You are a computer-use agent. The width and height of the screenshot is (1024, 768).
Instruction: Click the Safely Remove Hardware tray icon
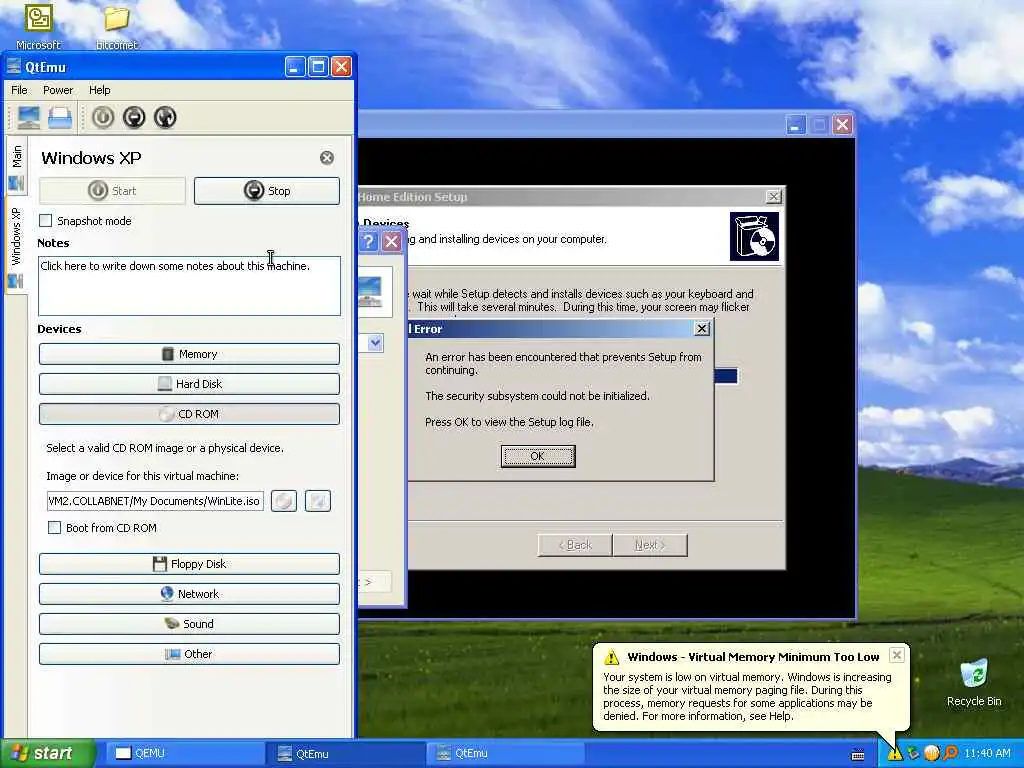click(913, 753)
